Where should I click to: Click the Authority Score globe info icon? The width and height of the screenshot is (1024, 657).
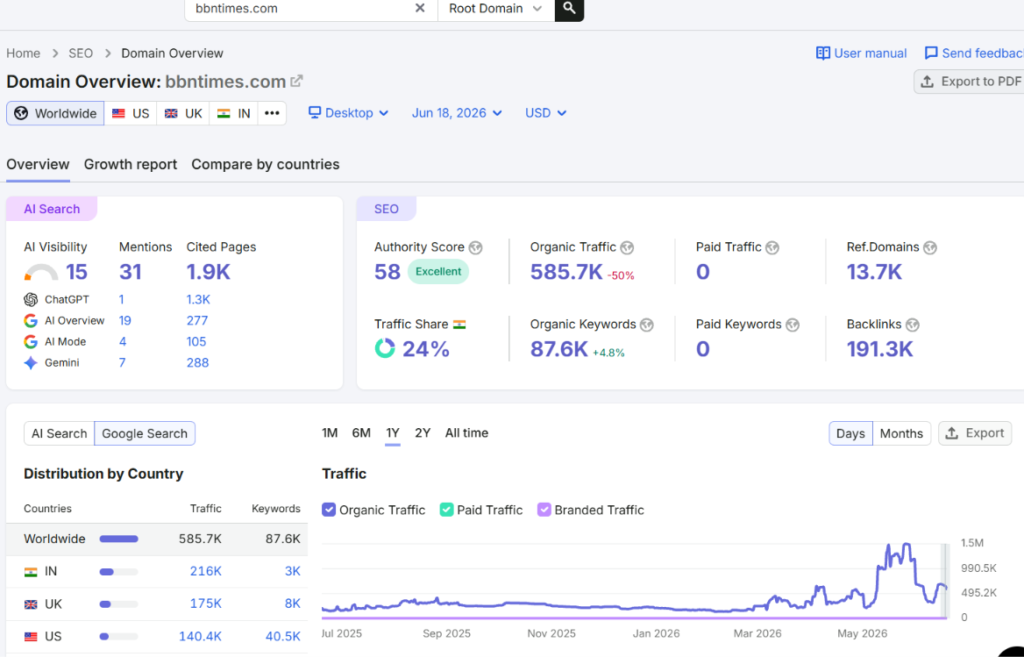coord(475,248)
